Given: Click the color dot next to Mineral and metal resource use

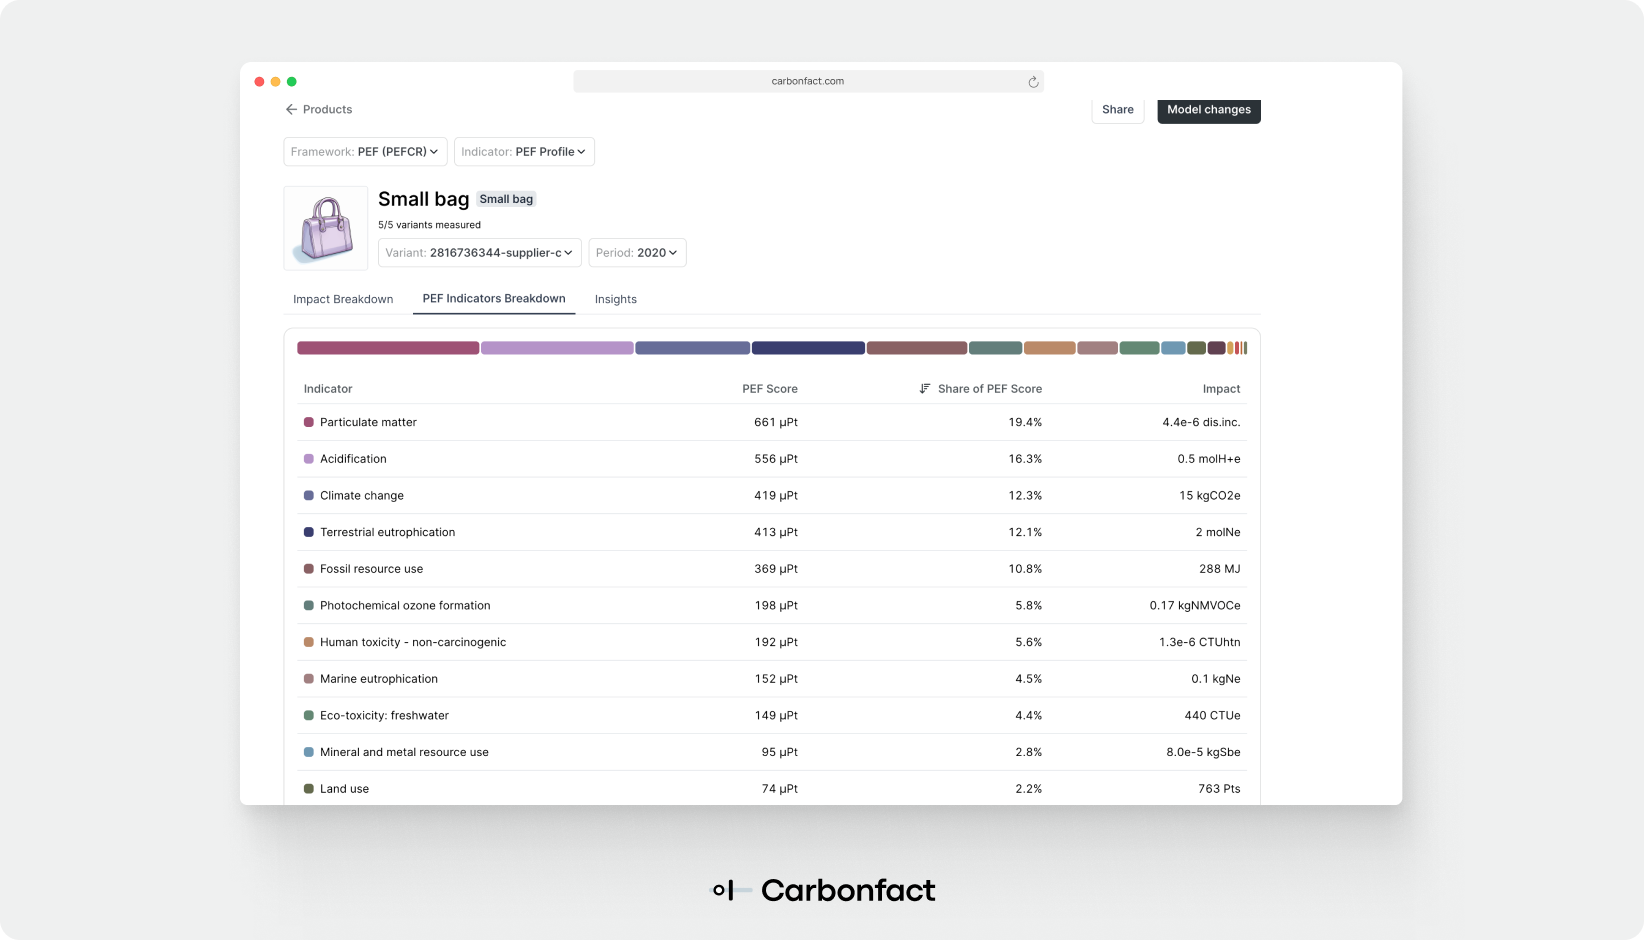Looking at the screenshot, I should (x=308, y=751).
